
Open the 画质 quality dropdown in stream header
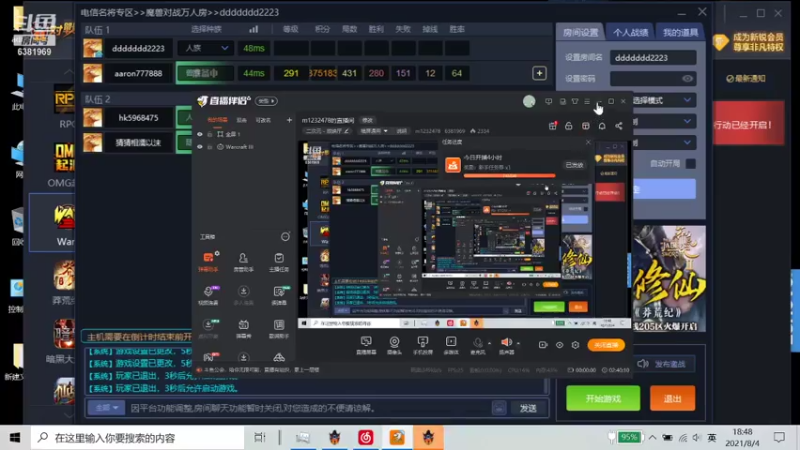374,131
